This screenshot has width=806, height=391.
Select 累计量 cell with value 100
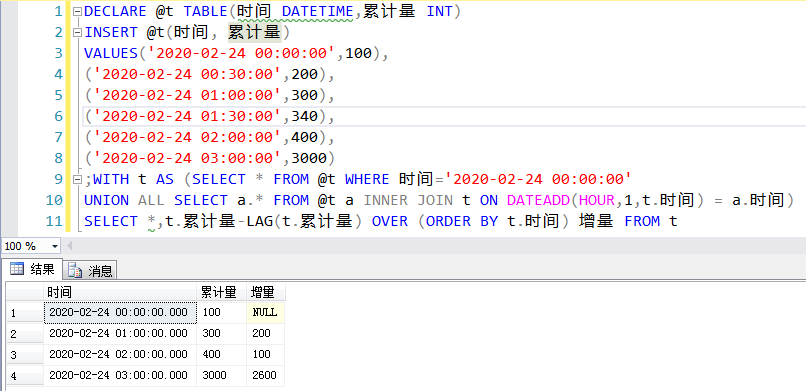222,312
